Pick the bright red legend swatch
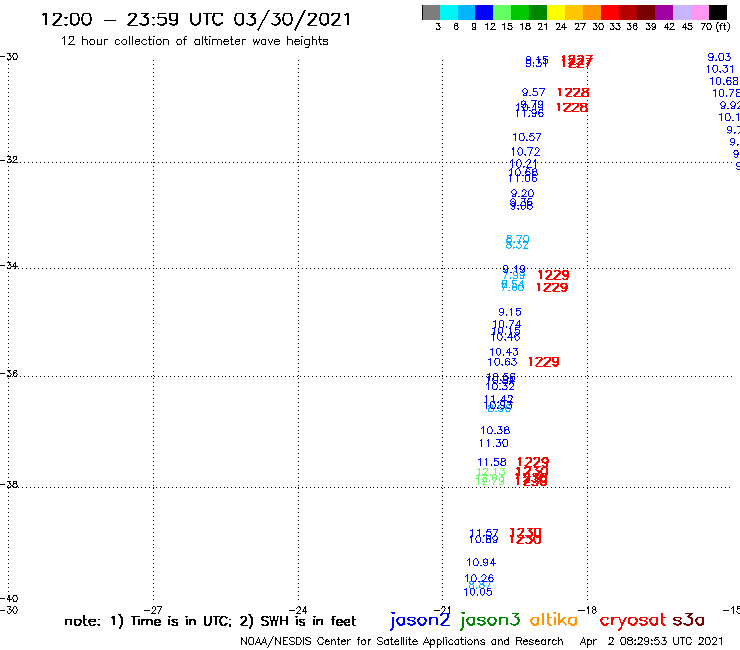 click(610, 12)
